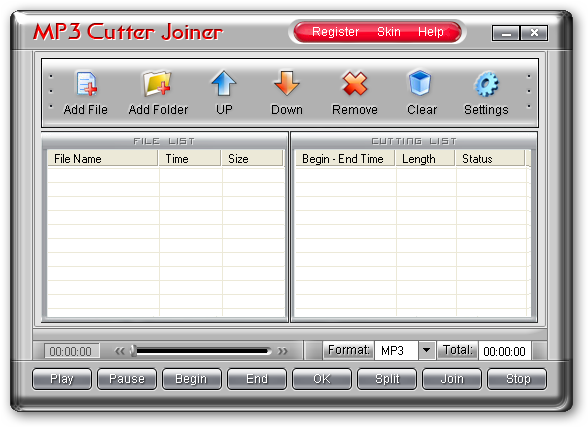Start playback with the Play button
Viewport: 588px width, 427px height.
pos(62,379)
